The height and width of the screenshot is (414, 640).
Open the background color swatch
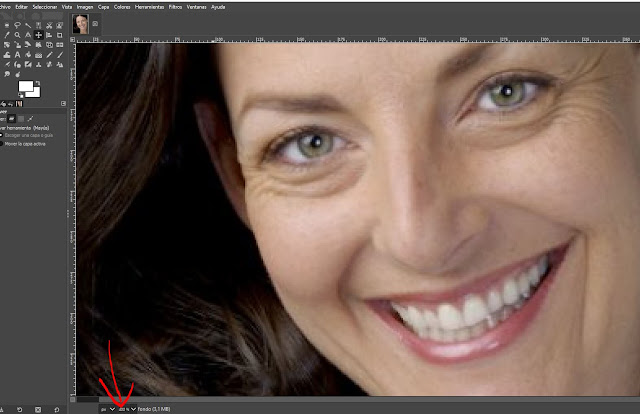(x=37, y=94)
